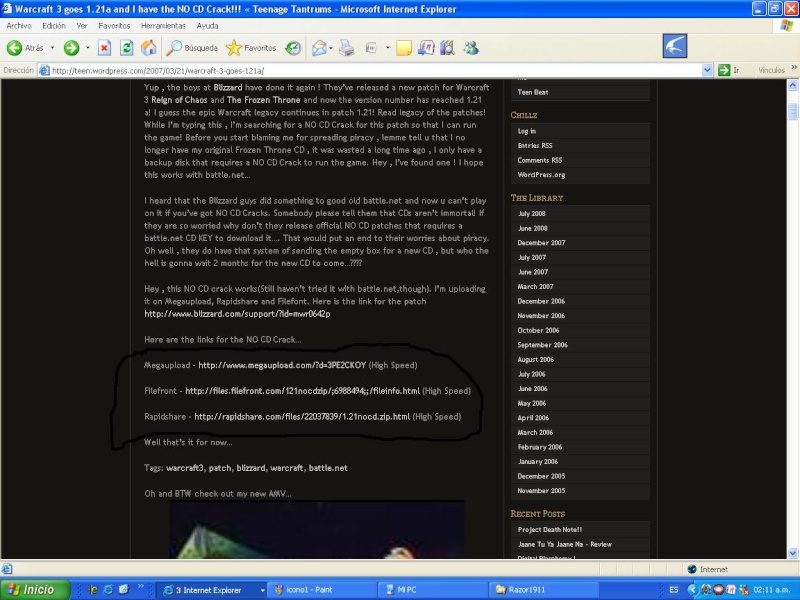Viewport: 800px width, 600px height.
Task: Open Teen Beat sidebar link
Action: click(533, 92)
